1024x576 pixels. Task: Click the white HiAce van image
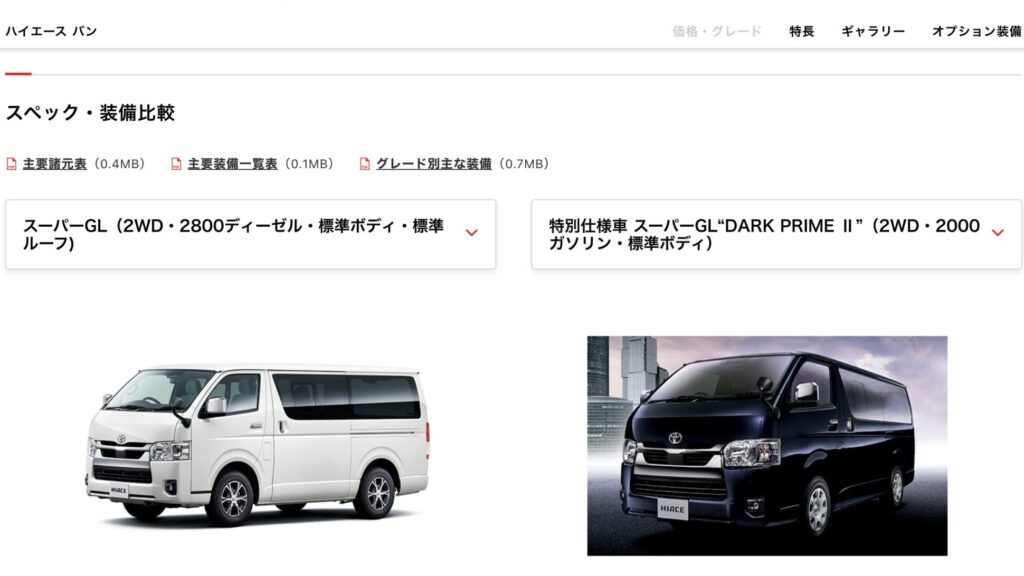coord(258,445)
